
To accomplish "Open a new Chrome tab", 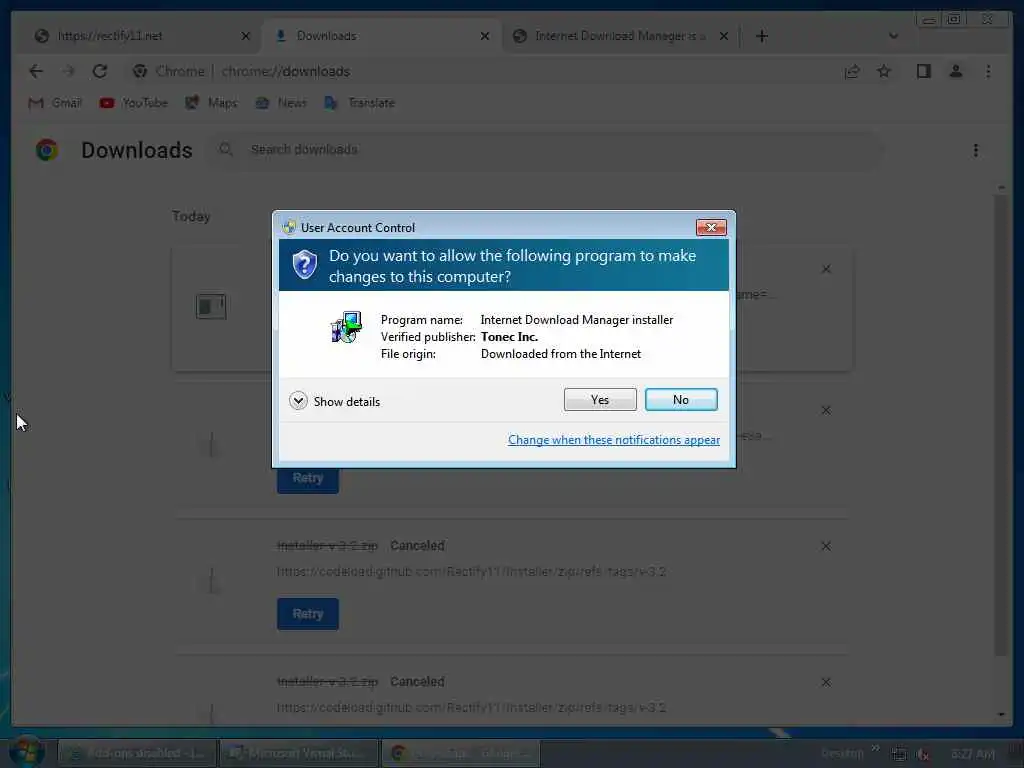I will click(x=761, y=36).
